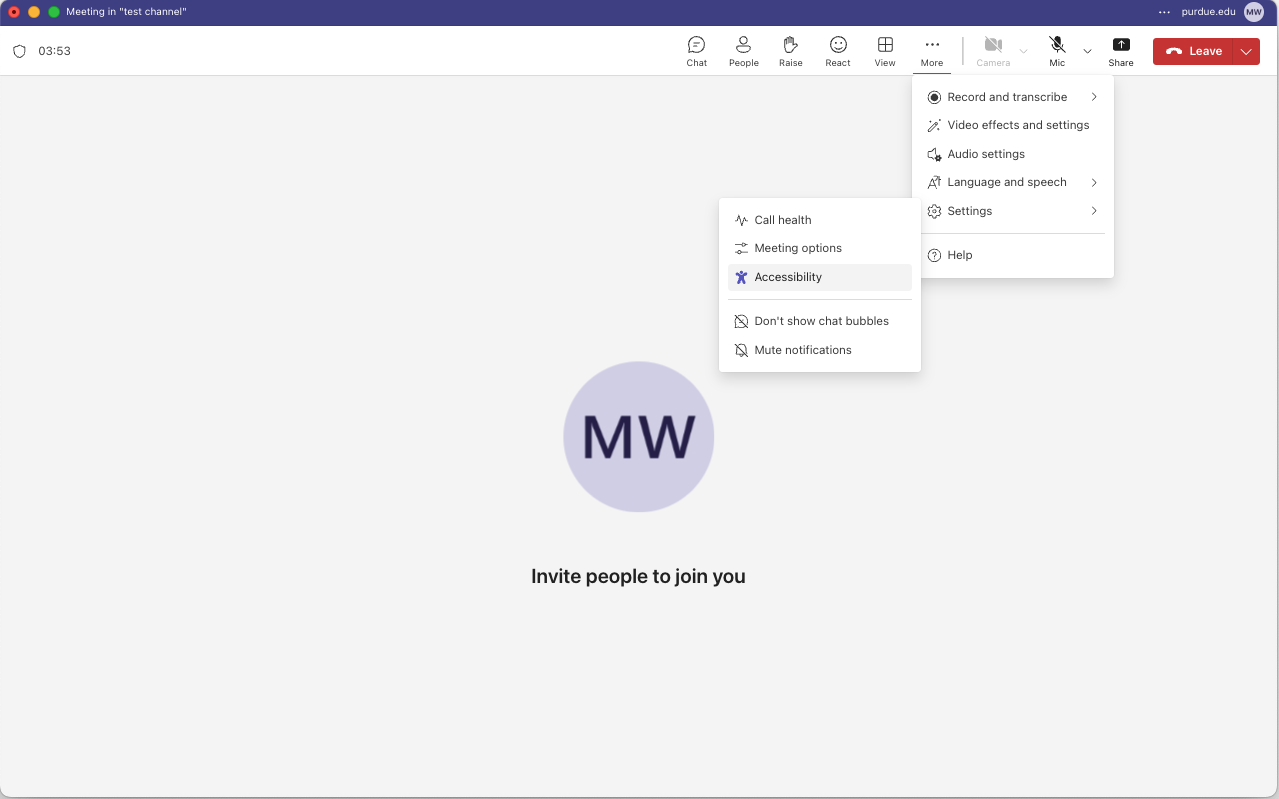The width and height of the screenshot is (1279, 799).
Task: Open the React emoji picker
Action: (838, 51)
